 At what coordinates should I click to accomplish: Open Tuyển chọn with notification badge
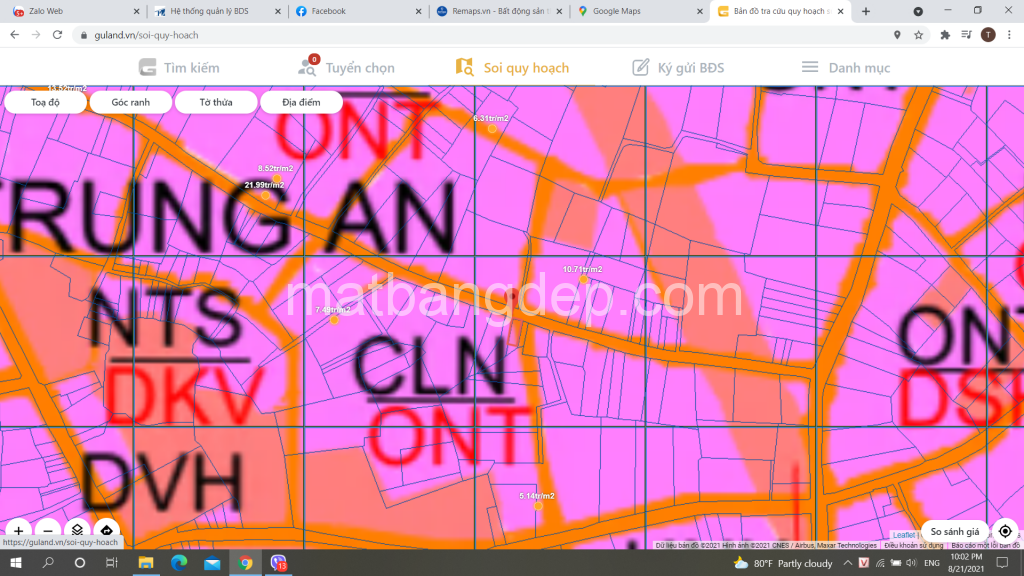(346, 67)
